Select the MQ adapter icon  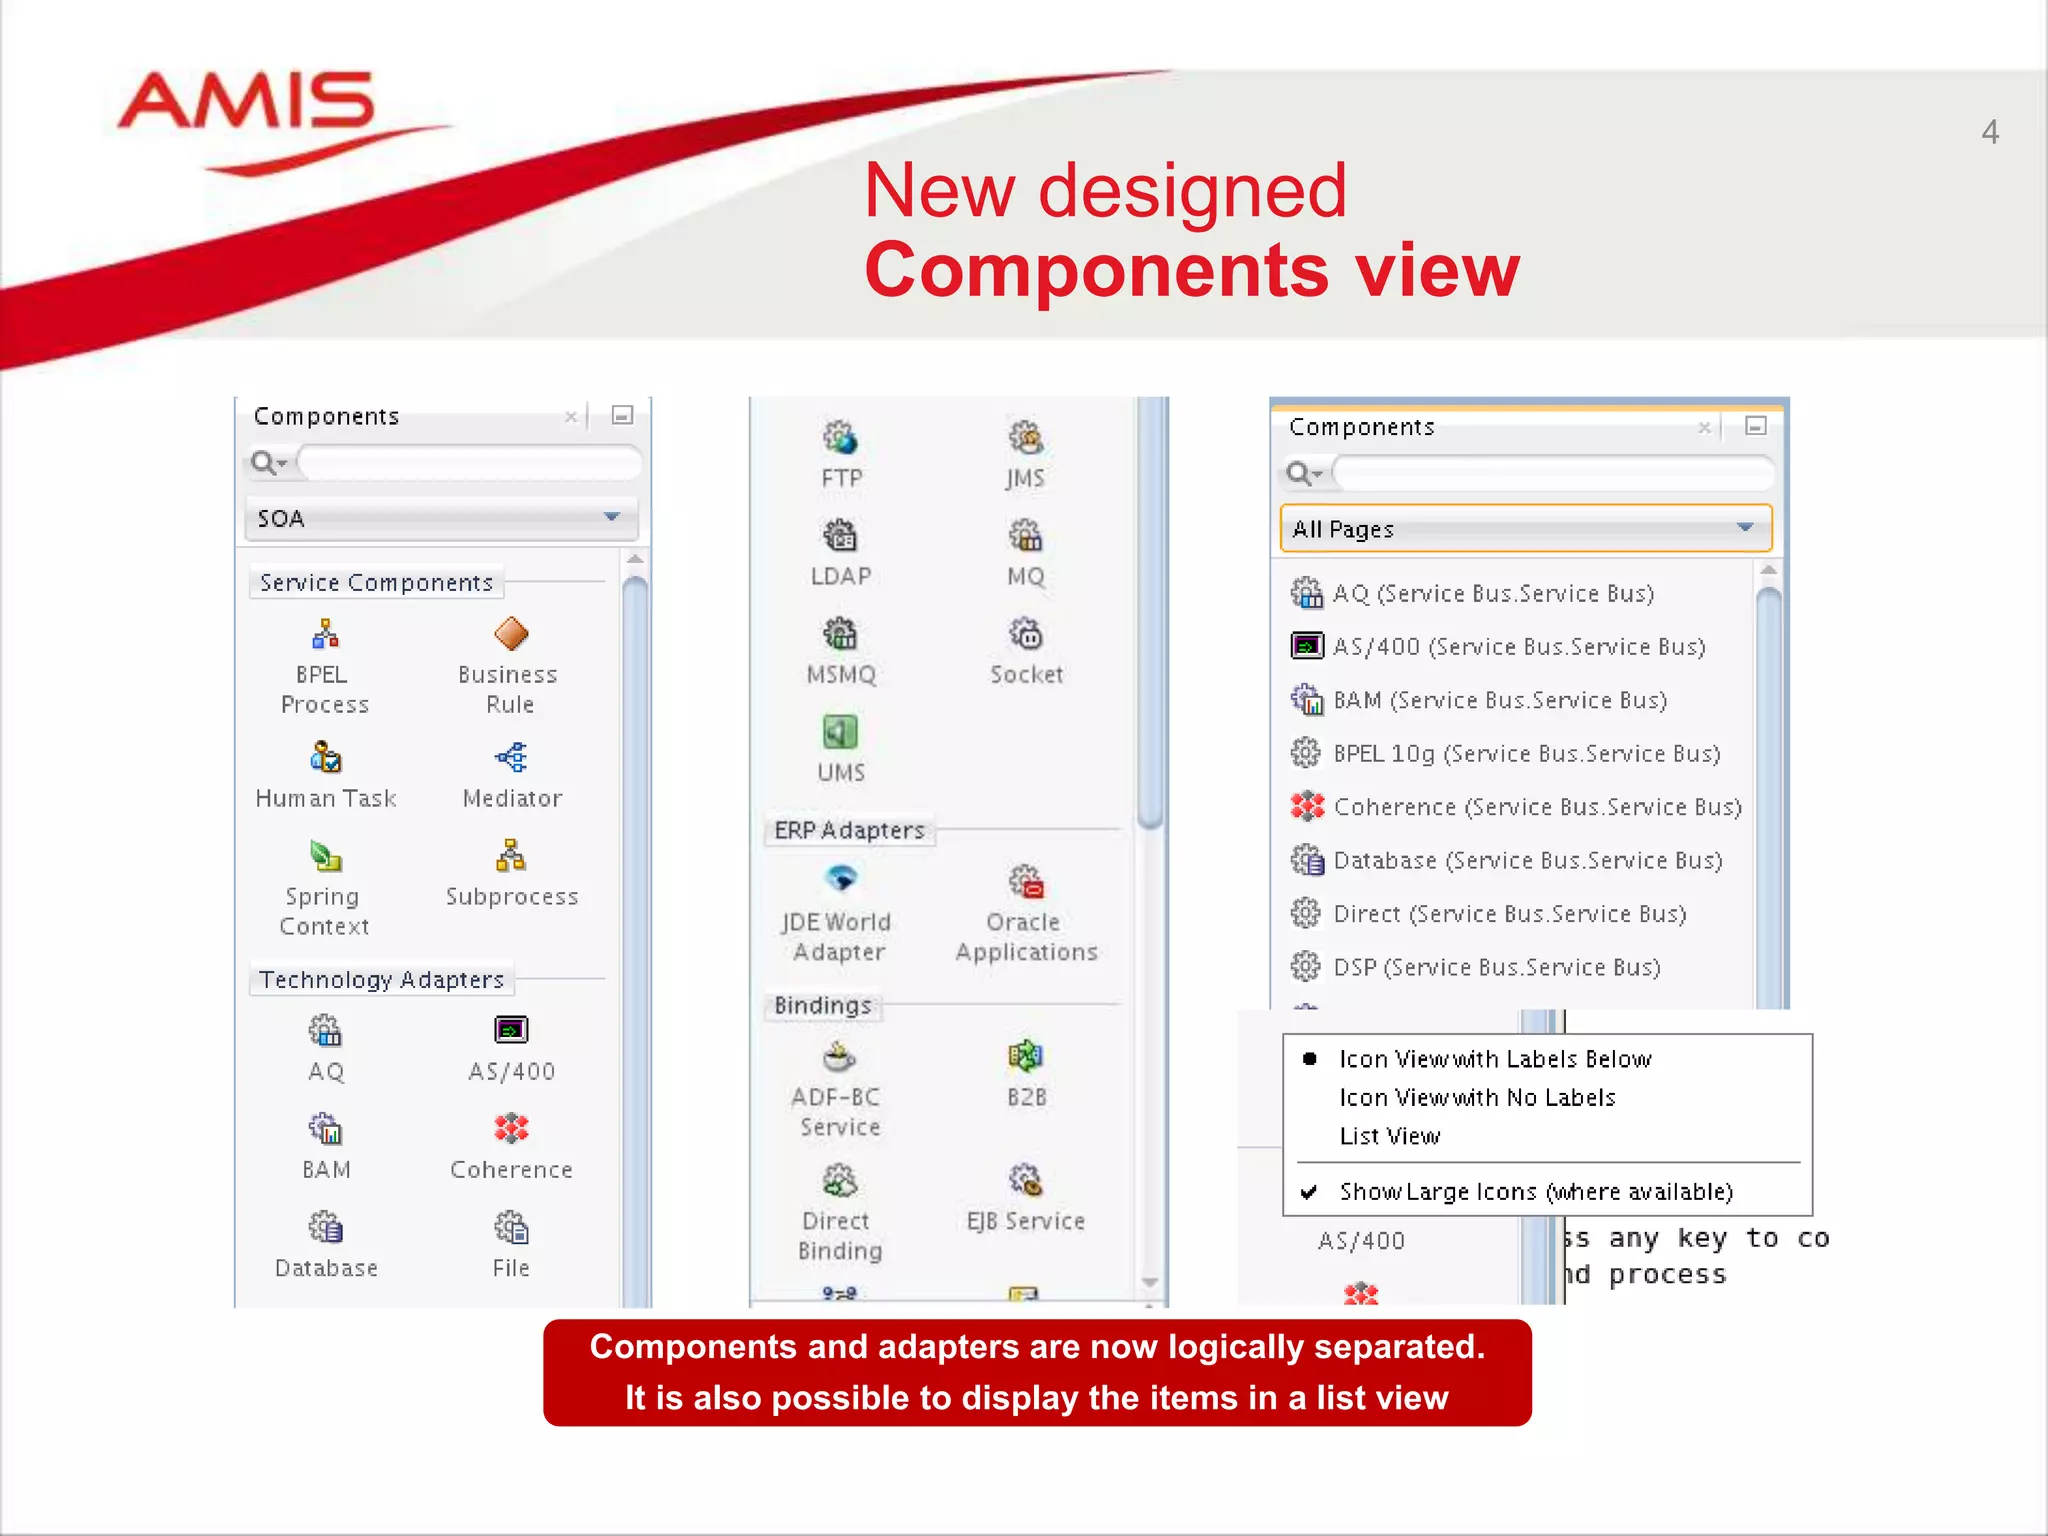[1025, 536]
